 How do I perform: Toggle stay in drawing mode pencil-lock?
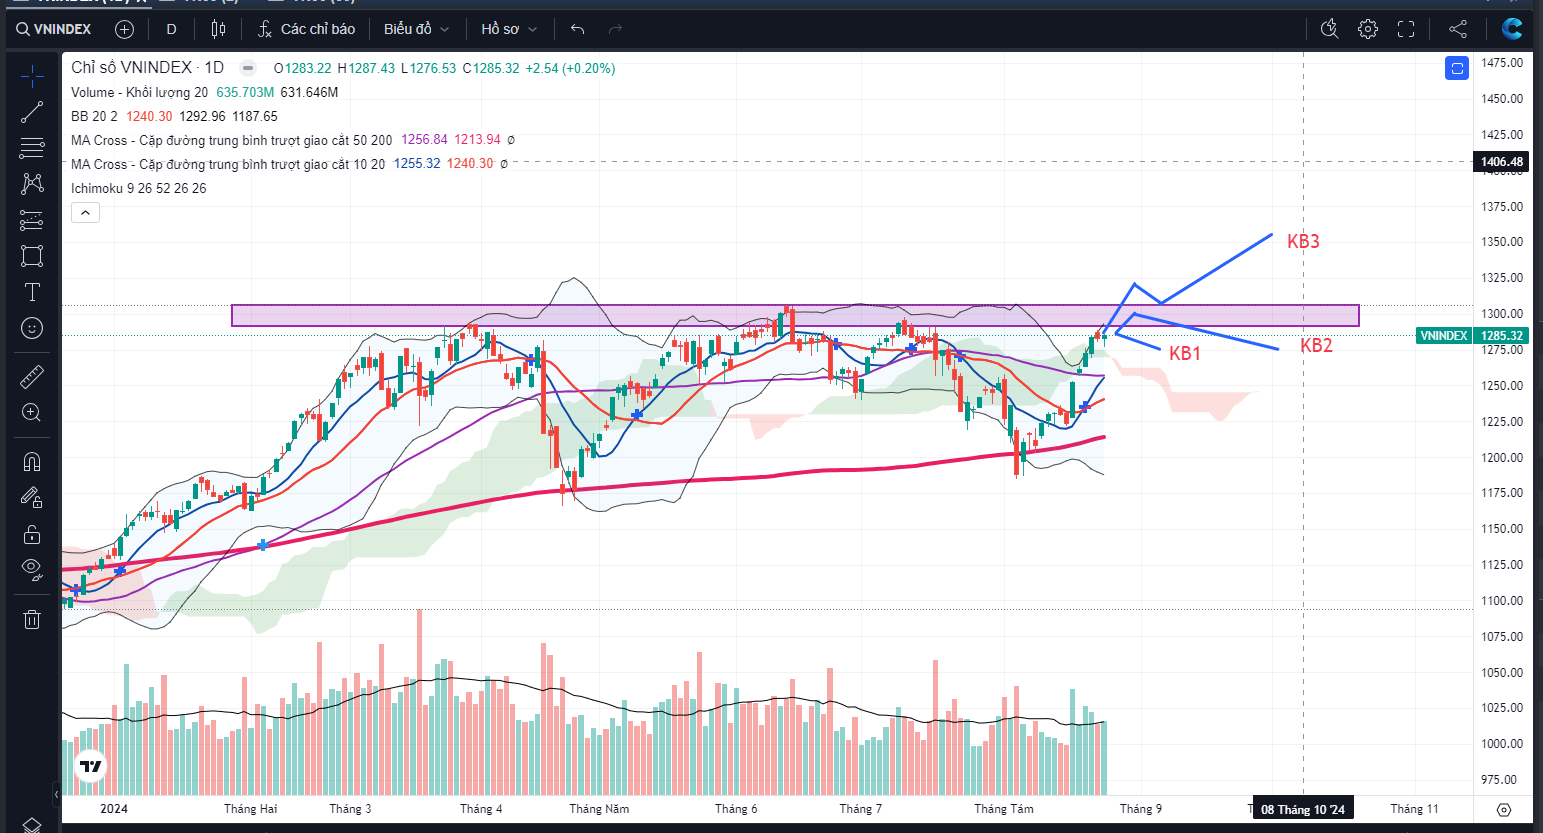32,497
